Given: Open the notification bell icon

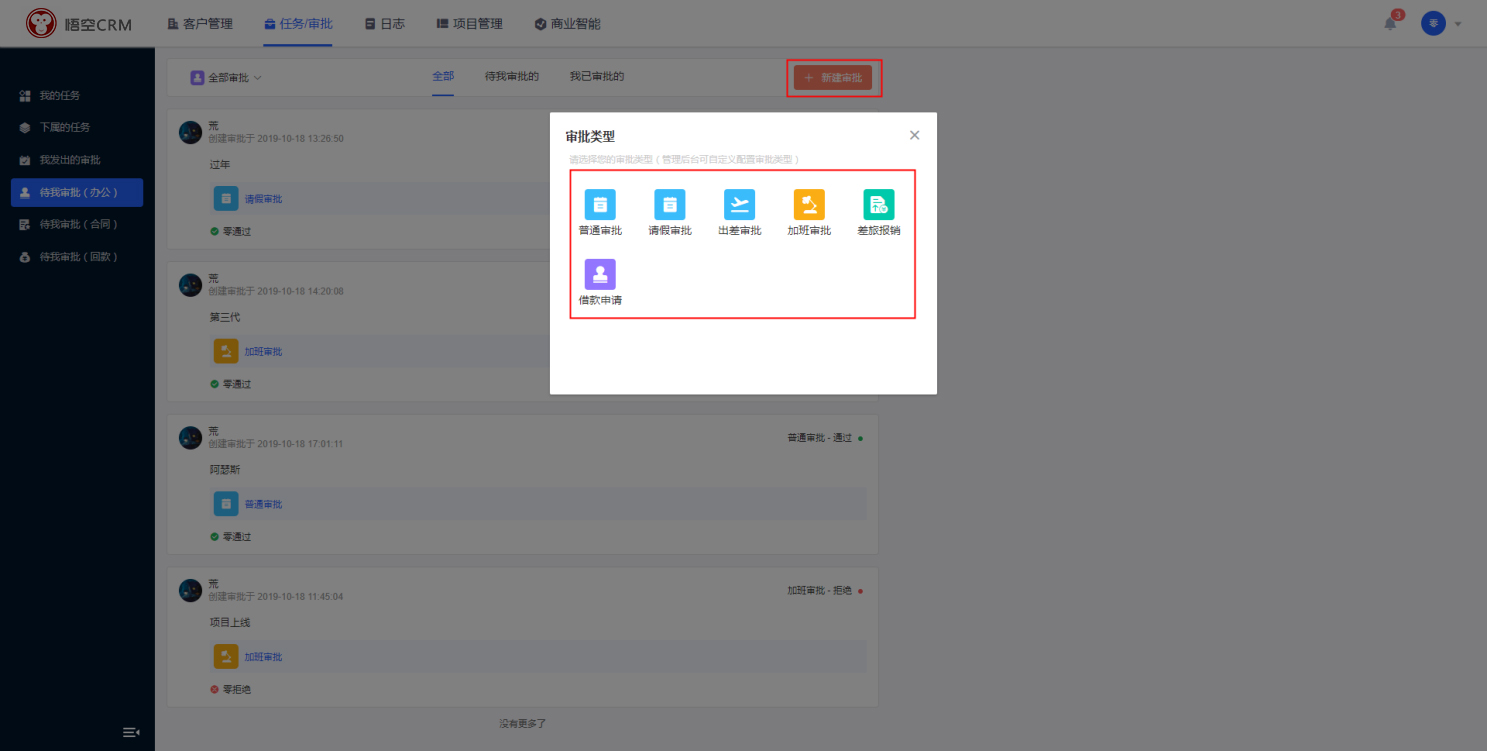Looking at the screenshot, I should [1390, 24].
